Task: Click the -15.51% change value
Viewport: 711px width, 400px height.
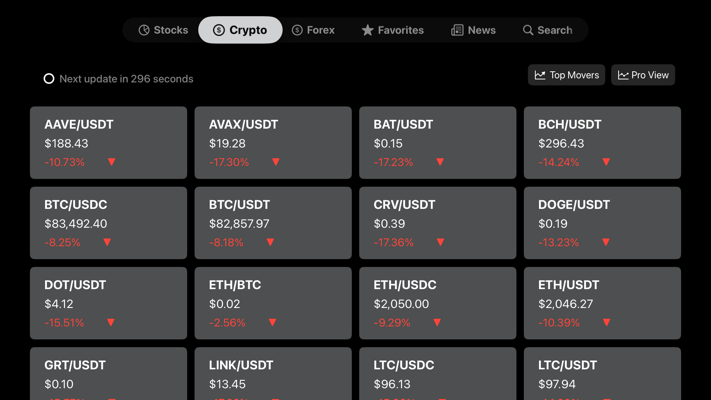Action: (x=64, y=323)
